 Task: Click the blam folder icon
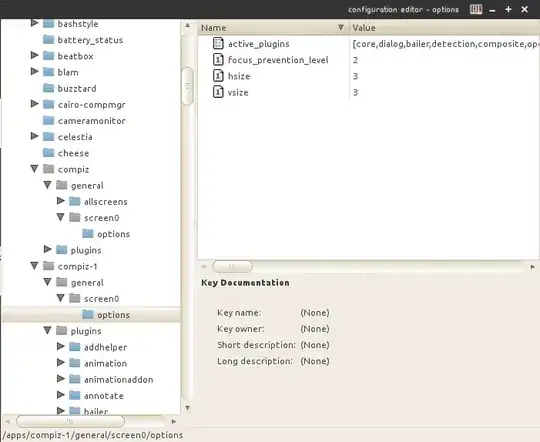(x=49, y=72)
